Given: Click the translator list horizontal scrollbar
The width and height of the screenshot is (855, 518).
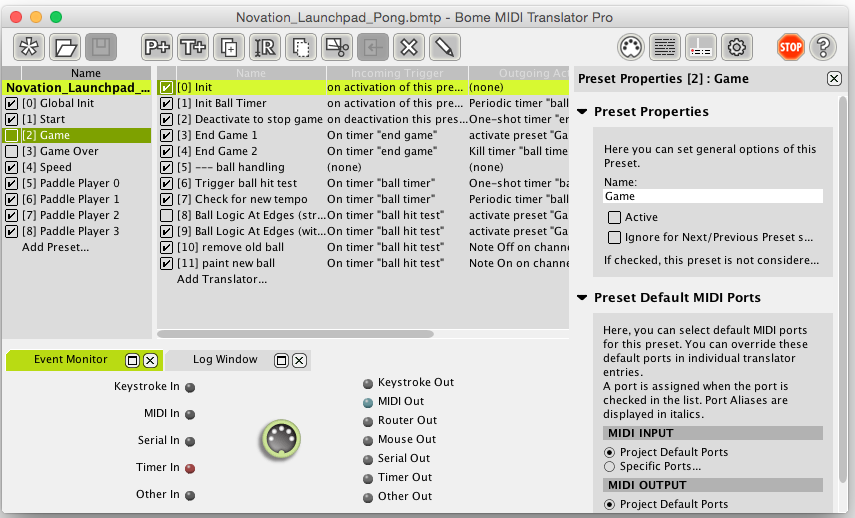Looking at the screenshot, I should click(x=296, y=334).
